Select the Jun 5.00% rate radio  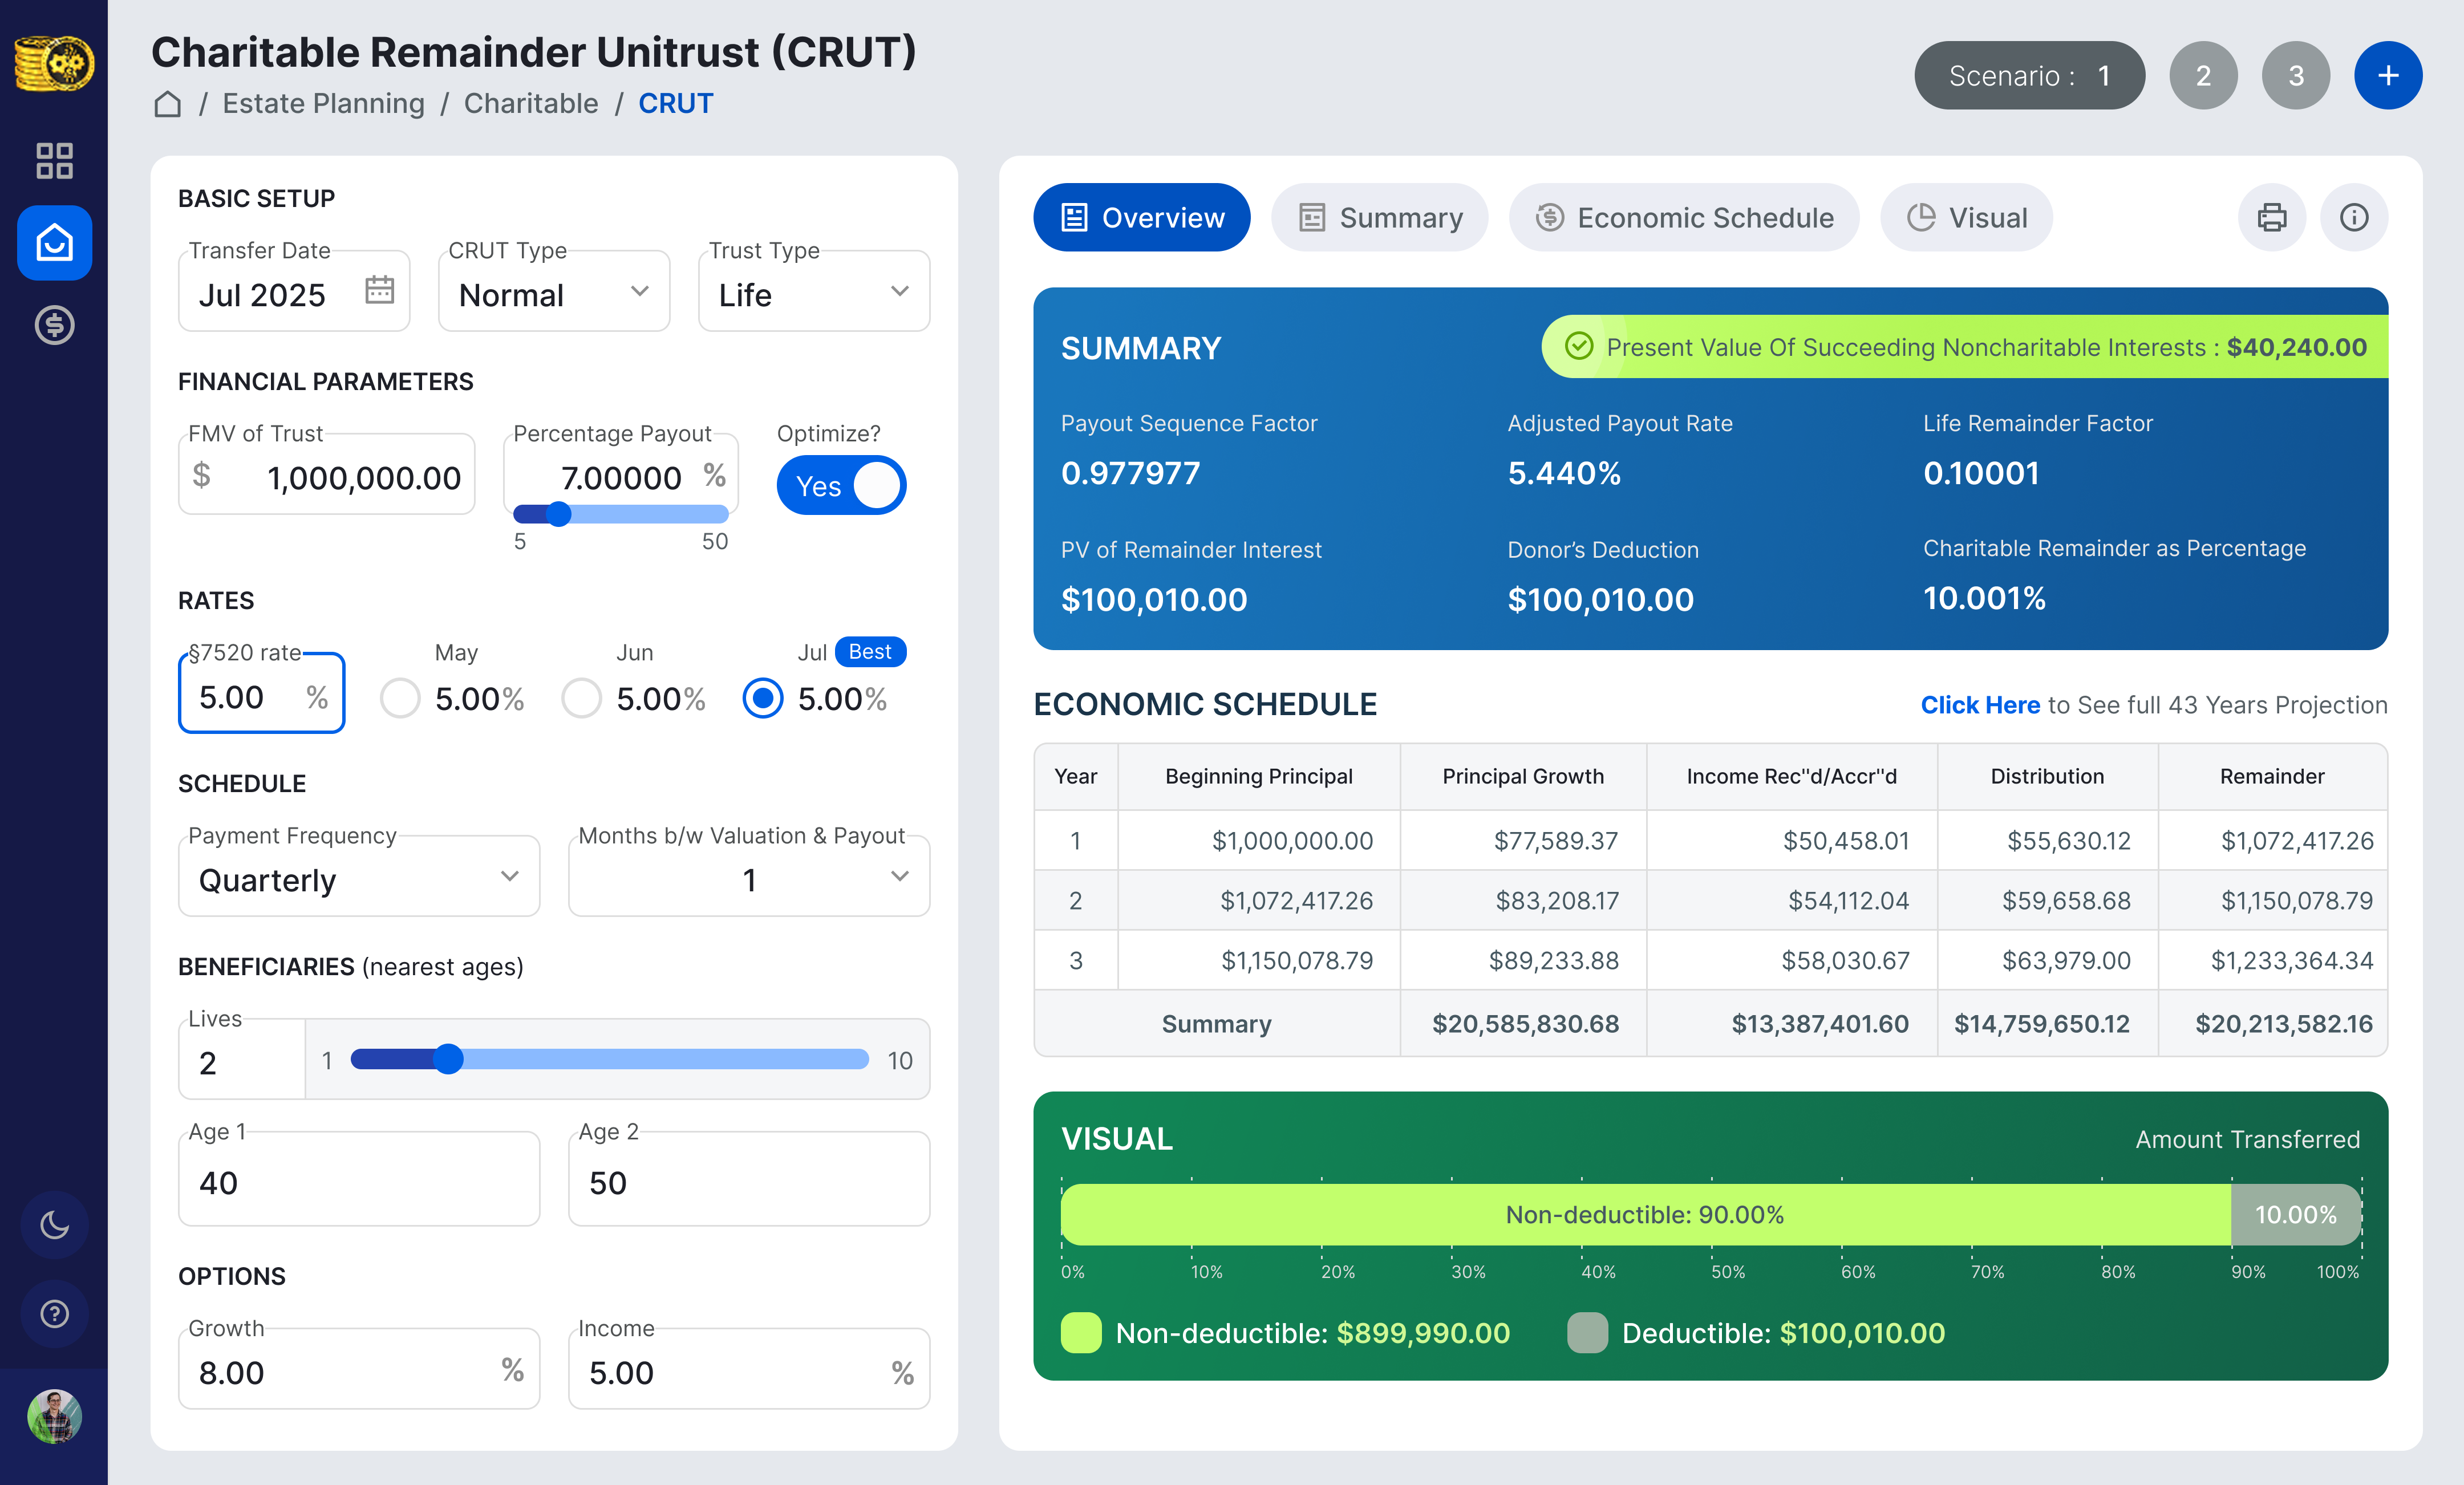[x=581, y=698]
